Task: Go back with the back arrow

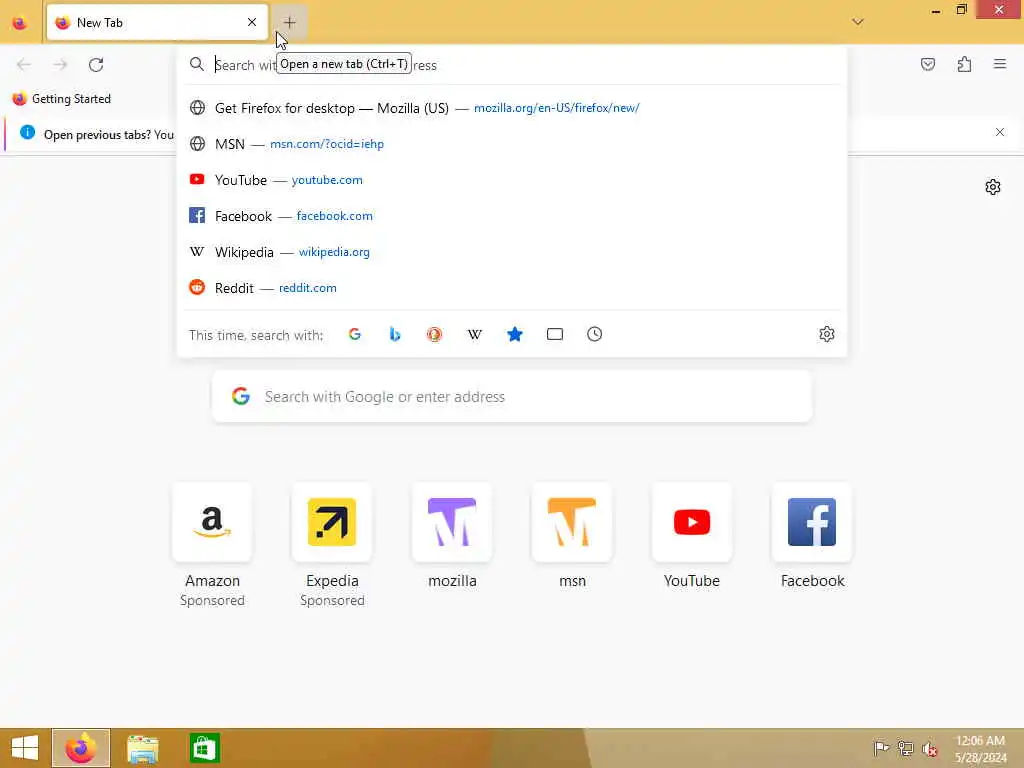Action: [x=24, y=65]
